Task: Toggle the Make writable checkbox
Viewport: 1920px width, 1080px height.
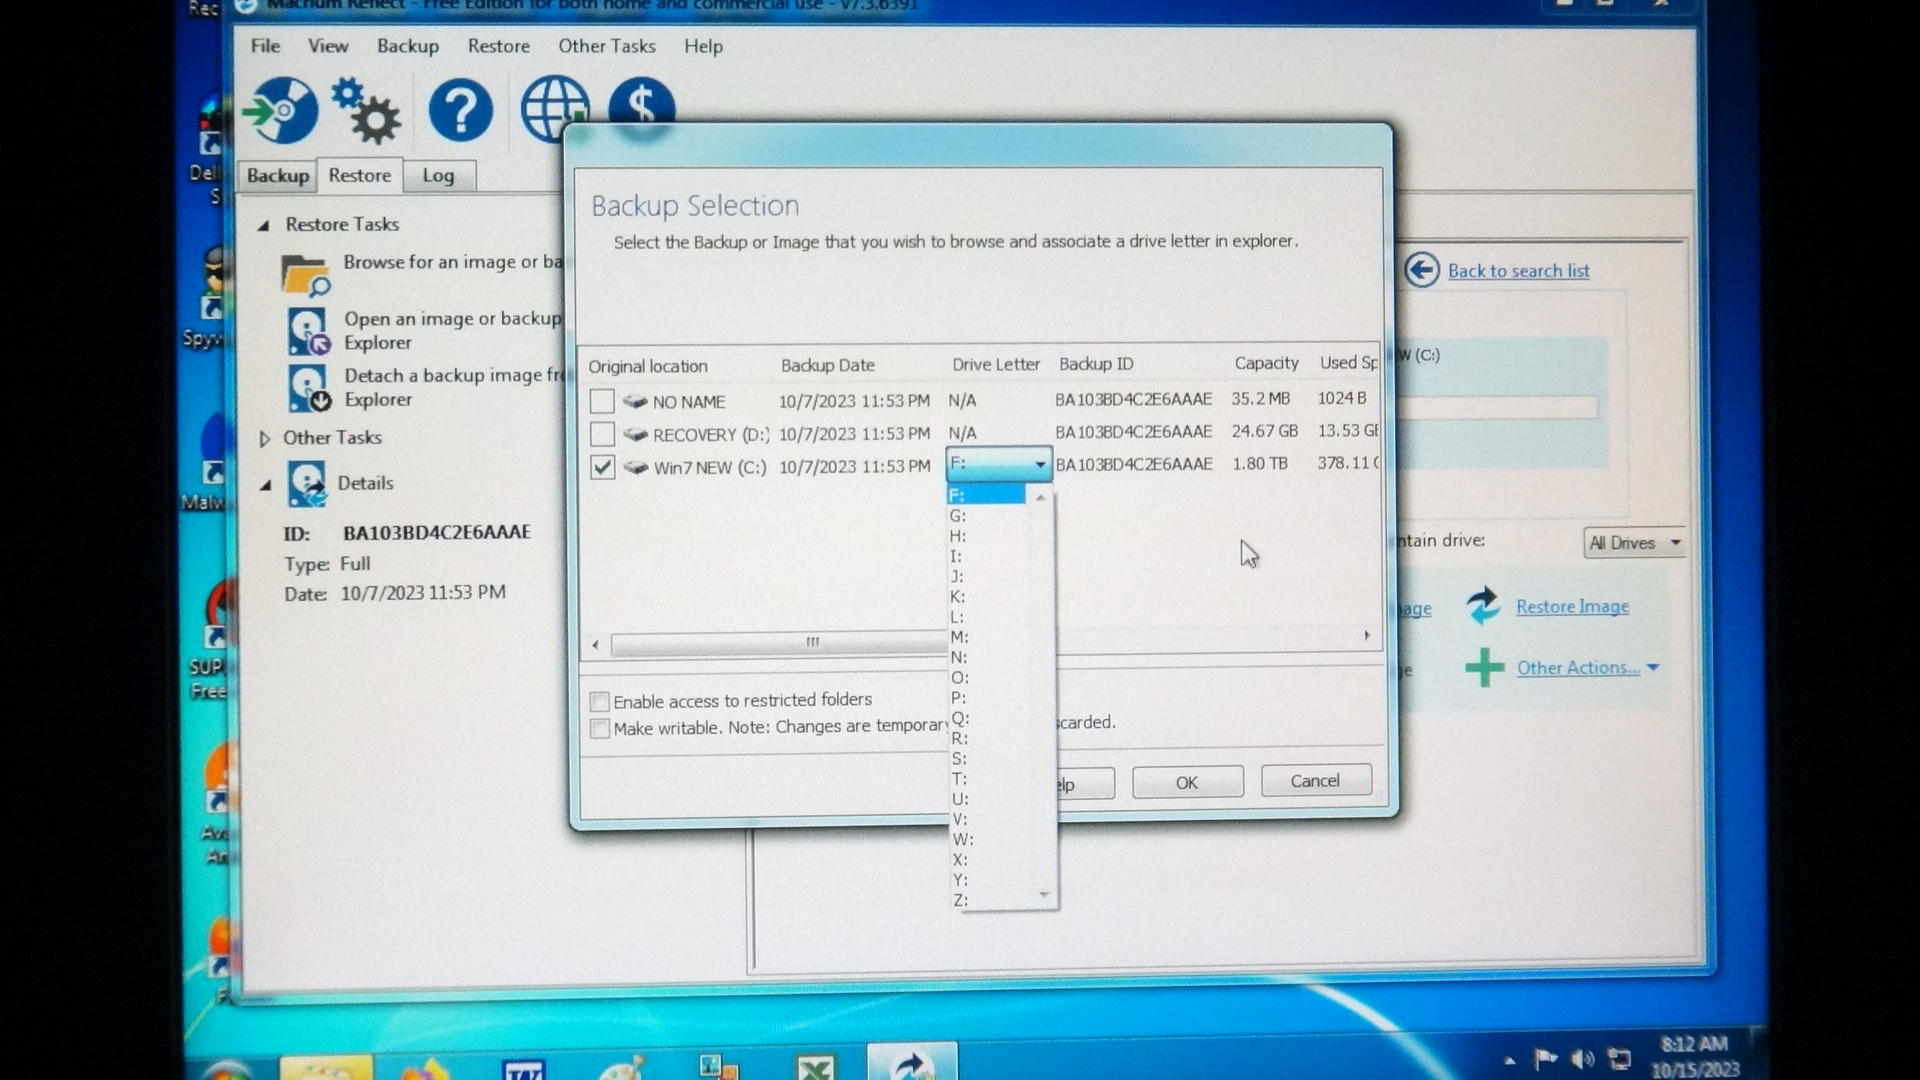Action: (x=600, y=728)
